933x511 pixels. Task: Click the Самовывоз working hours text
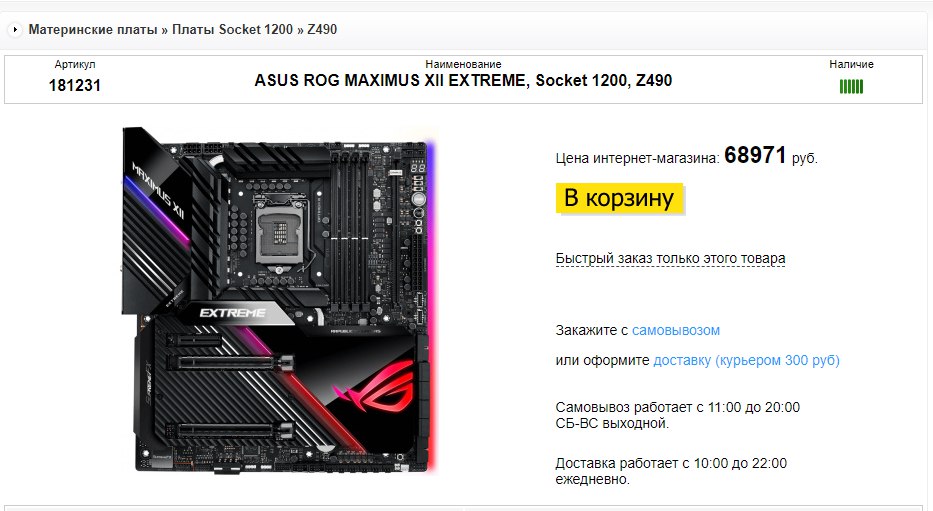[x=678, y=415]
